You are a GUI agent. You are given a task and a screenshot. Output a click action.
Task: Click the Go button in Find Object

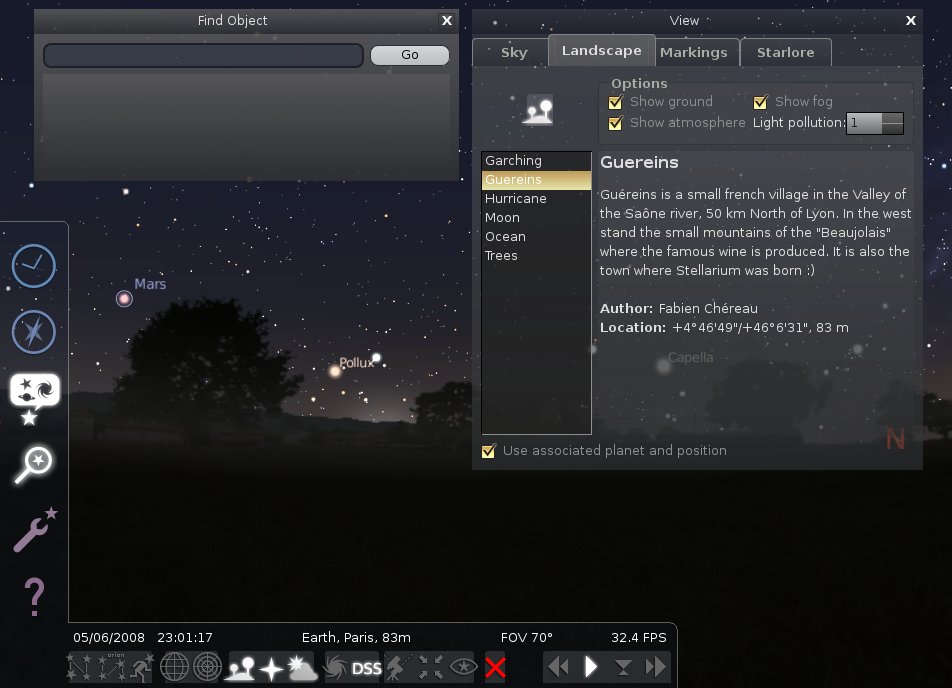point(410,55)
